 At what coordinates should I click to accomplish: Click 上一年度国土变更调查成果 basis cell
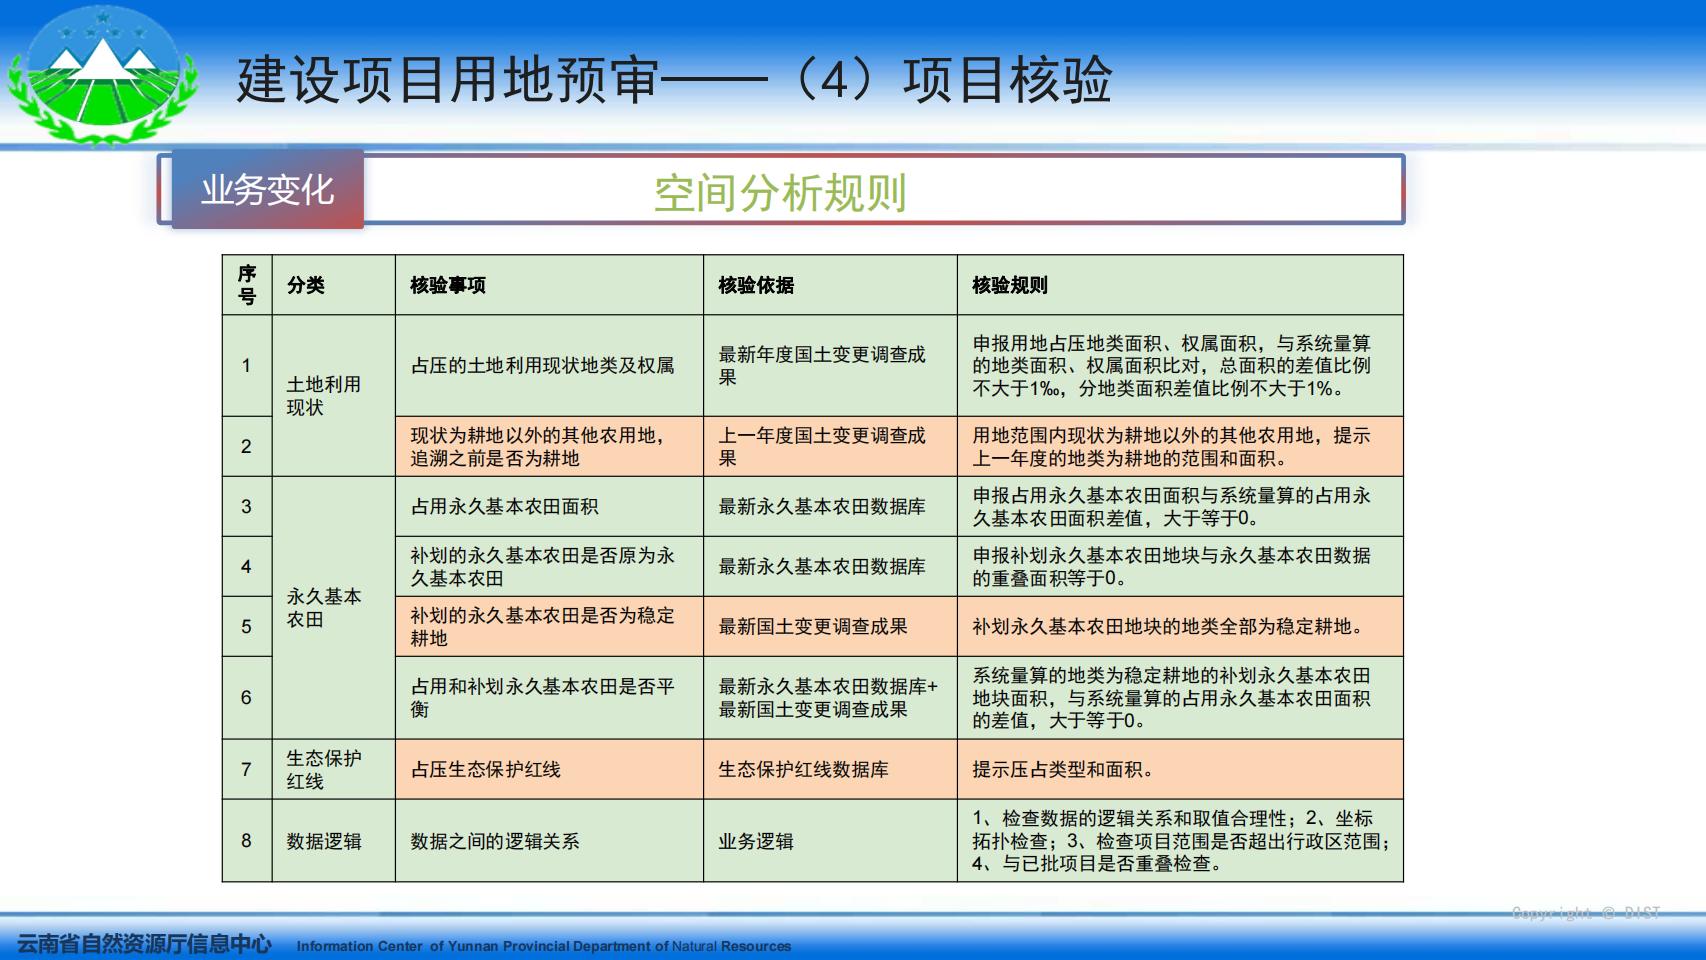830,446
